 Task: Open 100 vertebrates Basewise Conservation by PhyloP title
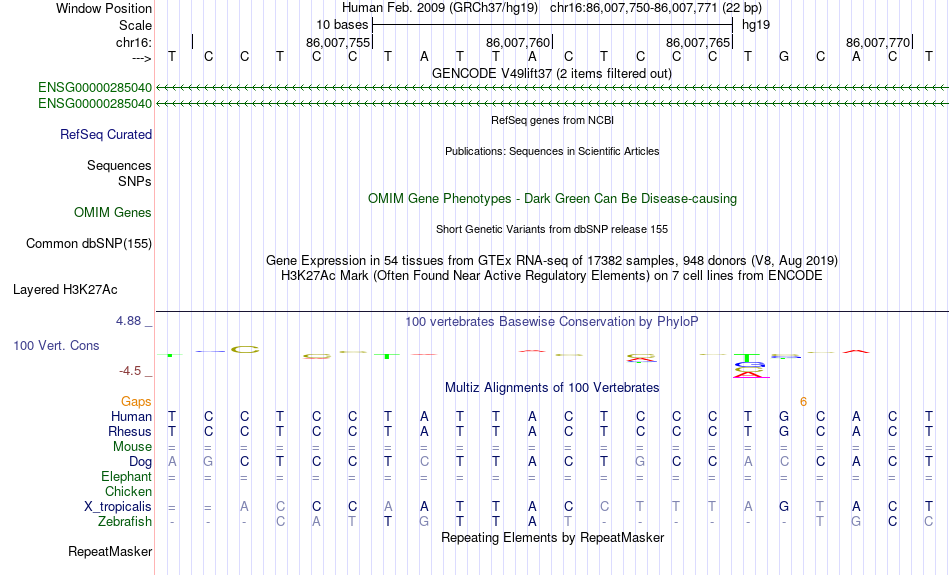click(551, 322)
